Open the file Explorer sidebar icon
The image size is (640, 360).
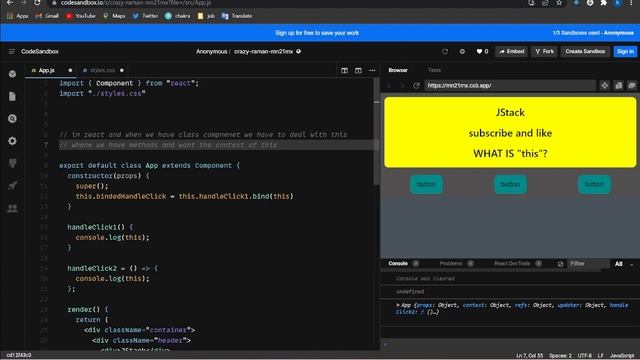(x=13, y=96)
